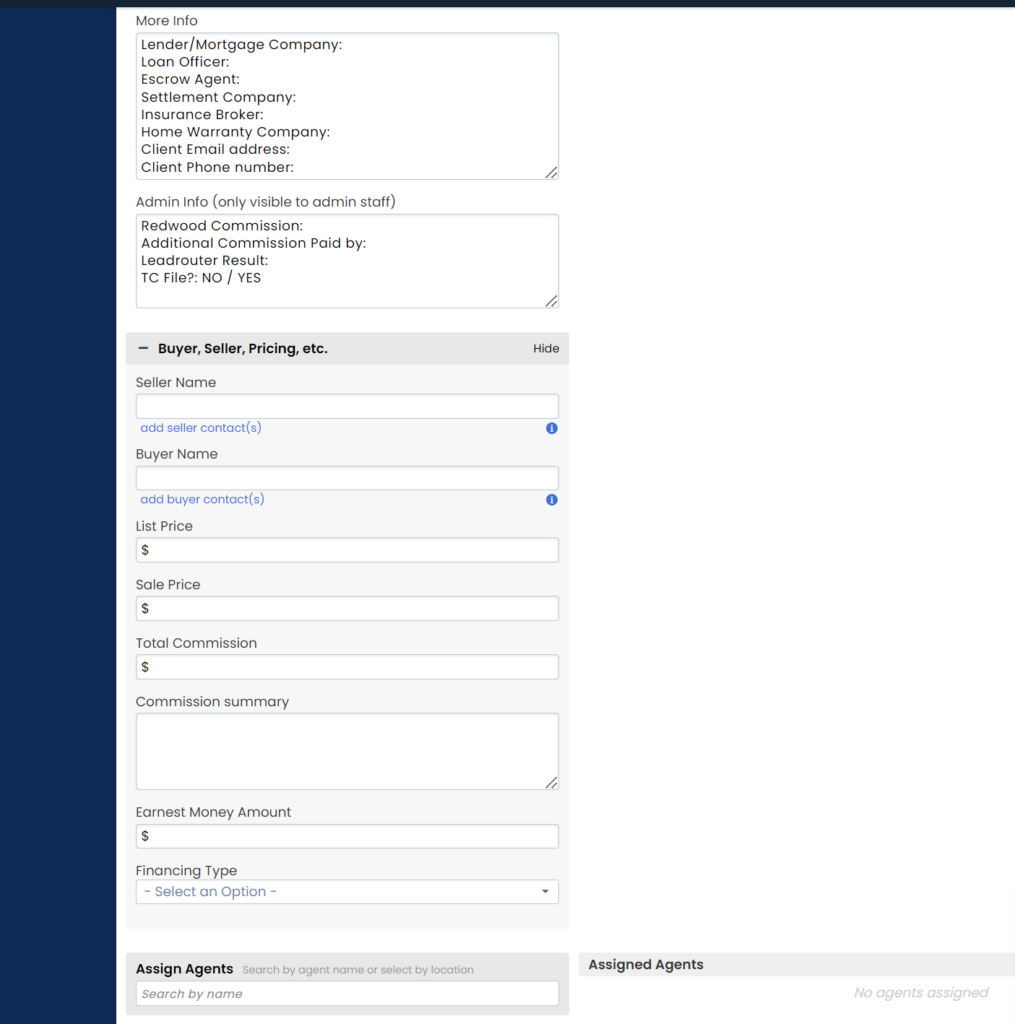Image resolution: width=1015 pixels, height=1024 pixels.
Task: Click 'No agents assigned' text
Action: point(921,993)
